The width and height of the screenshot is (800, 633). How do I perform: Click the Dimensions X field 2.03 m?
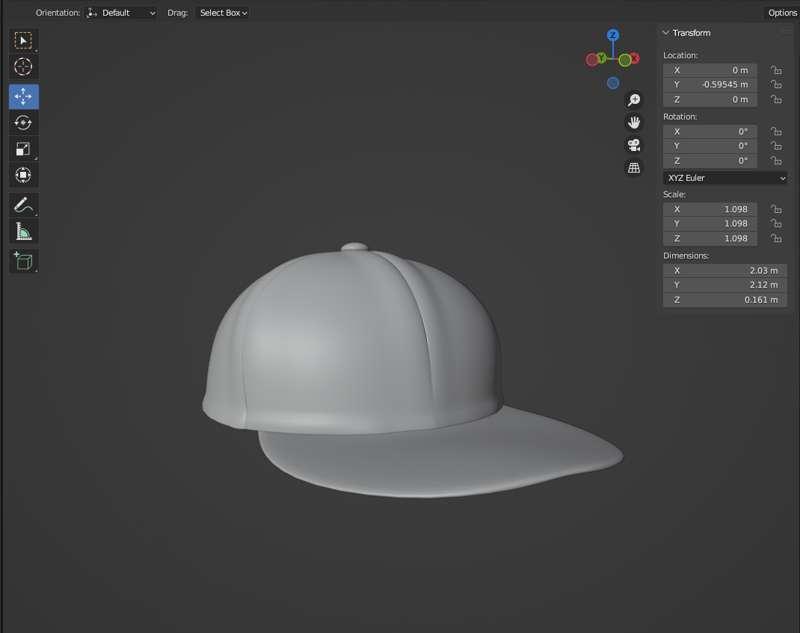point(725,270)
